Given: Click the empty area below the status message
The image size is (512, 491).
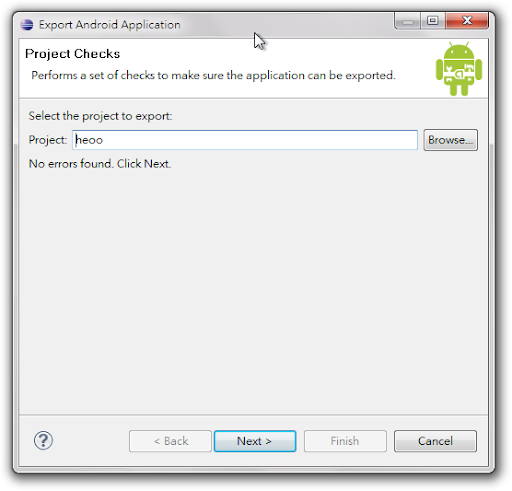Looking at the screenshot, I should [x=253, y=290].
